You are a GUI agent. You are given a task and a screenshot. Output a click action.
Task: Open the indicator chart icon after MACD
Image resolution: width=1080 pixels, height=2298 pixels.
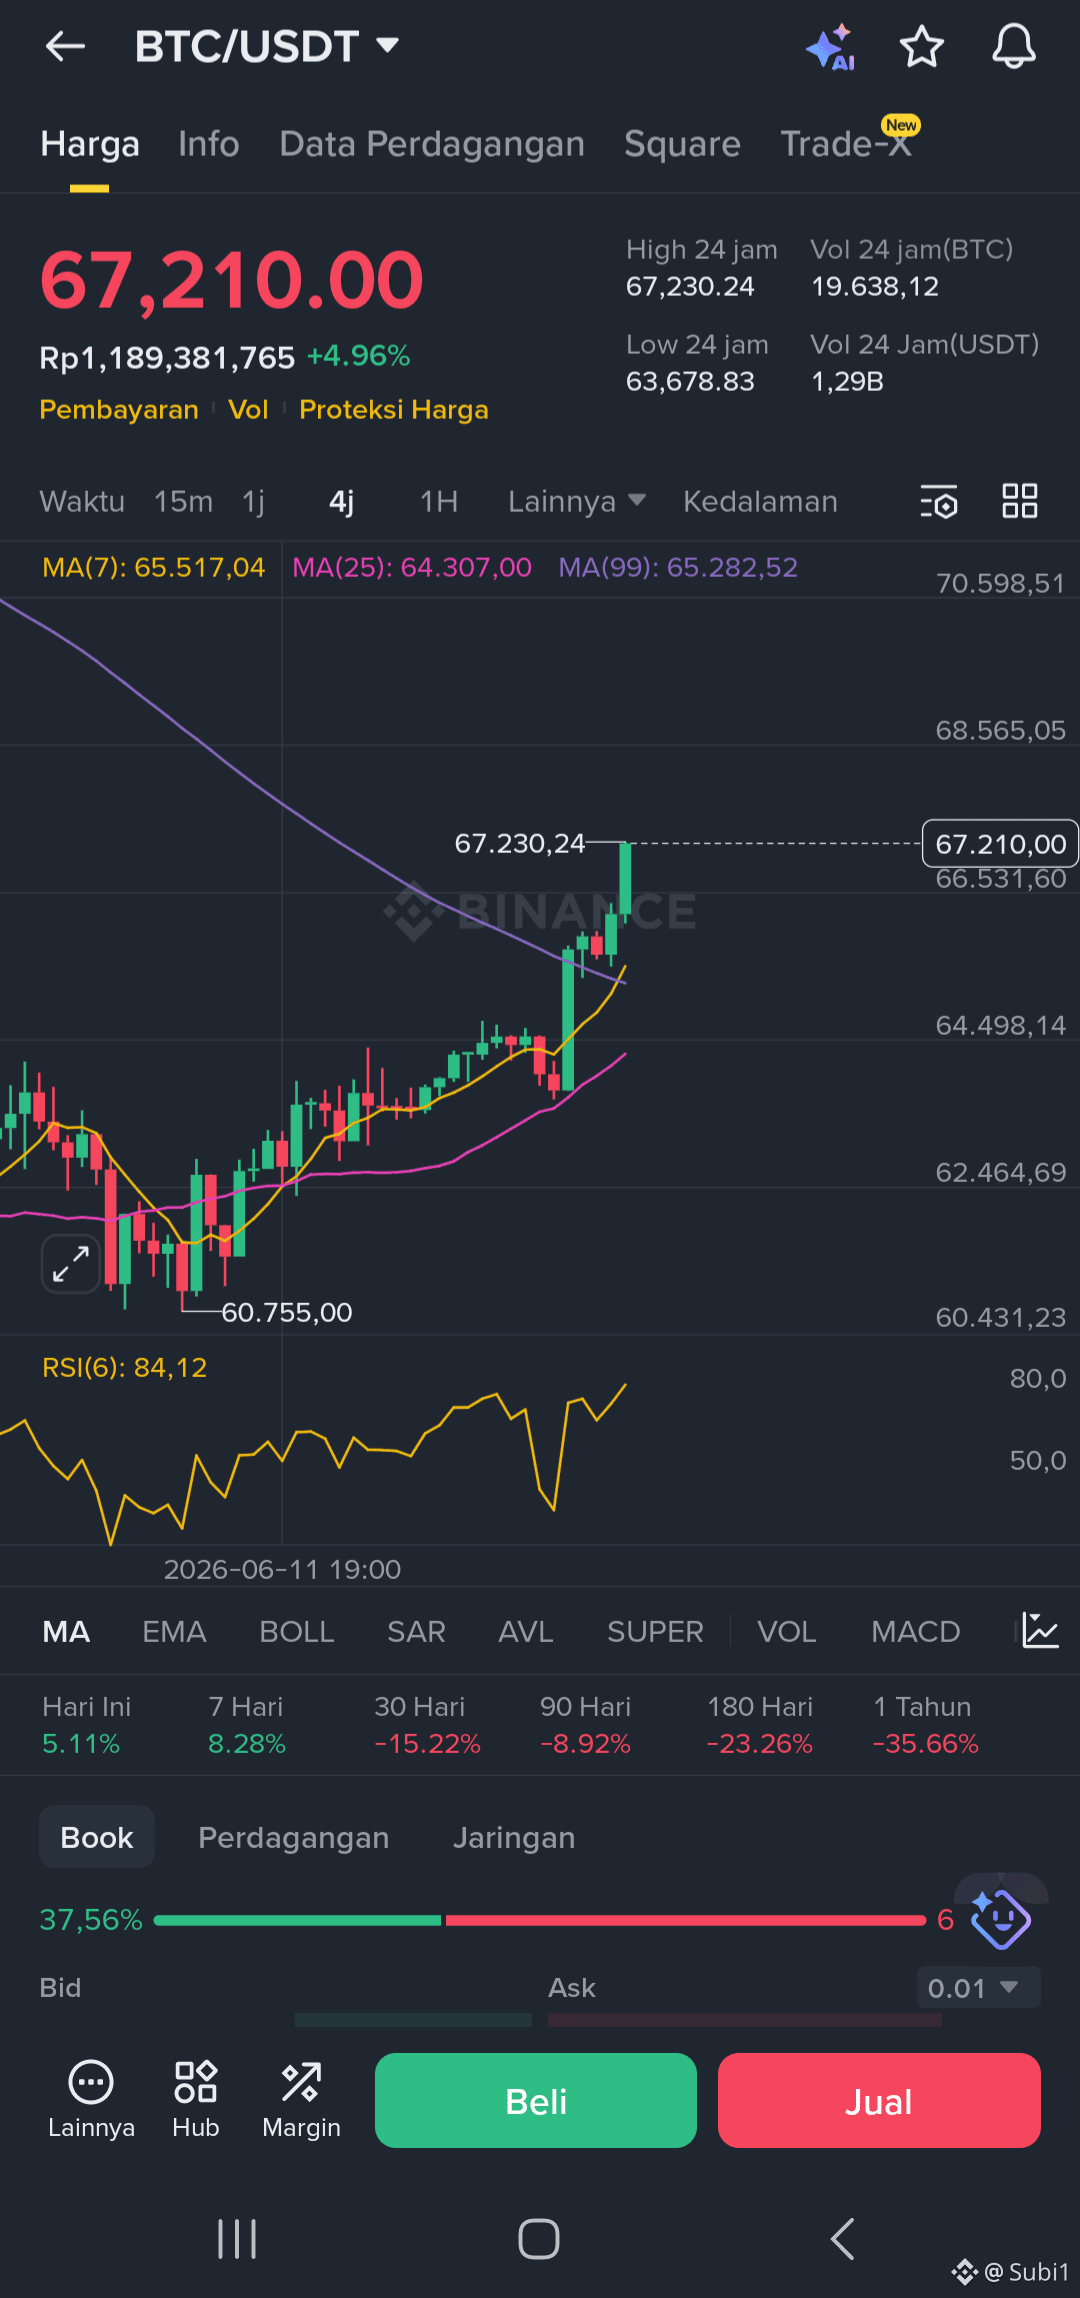pyautogui.click(x=1041, y=1631)
